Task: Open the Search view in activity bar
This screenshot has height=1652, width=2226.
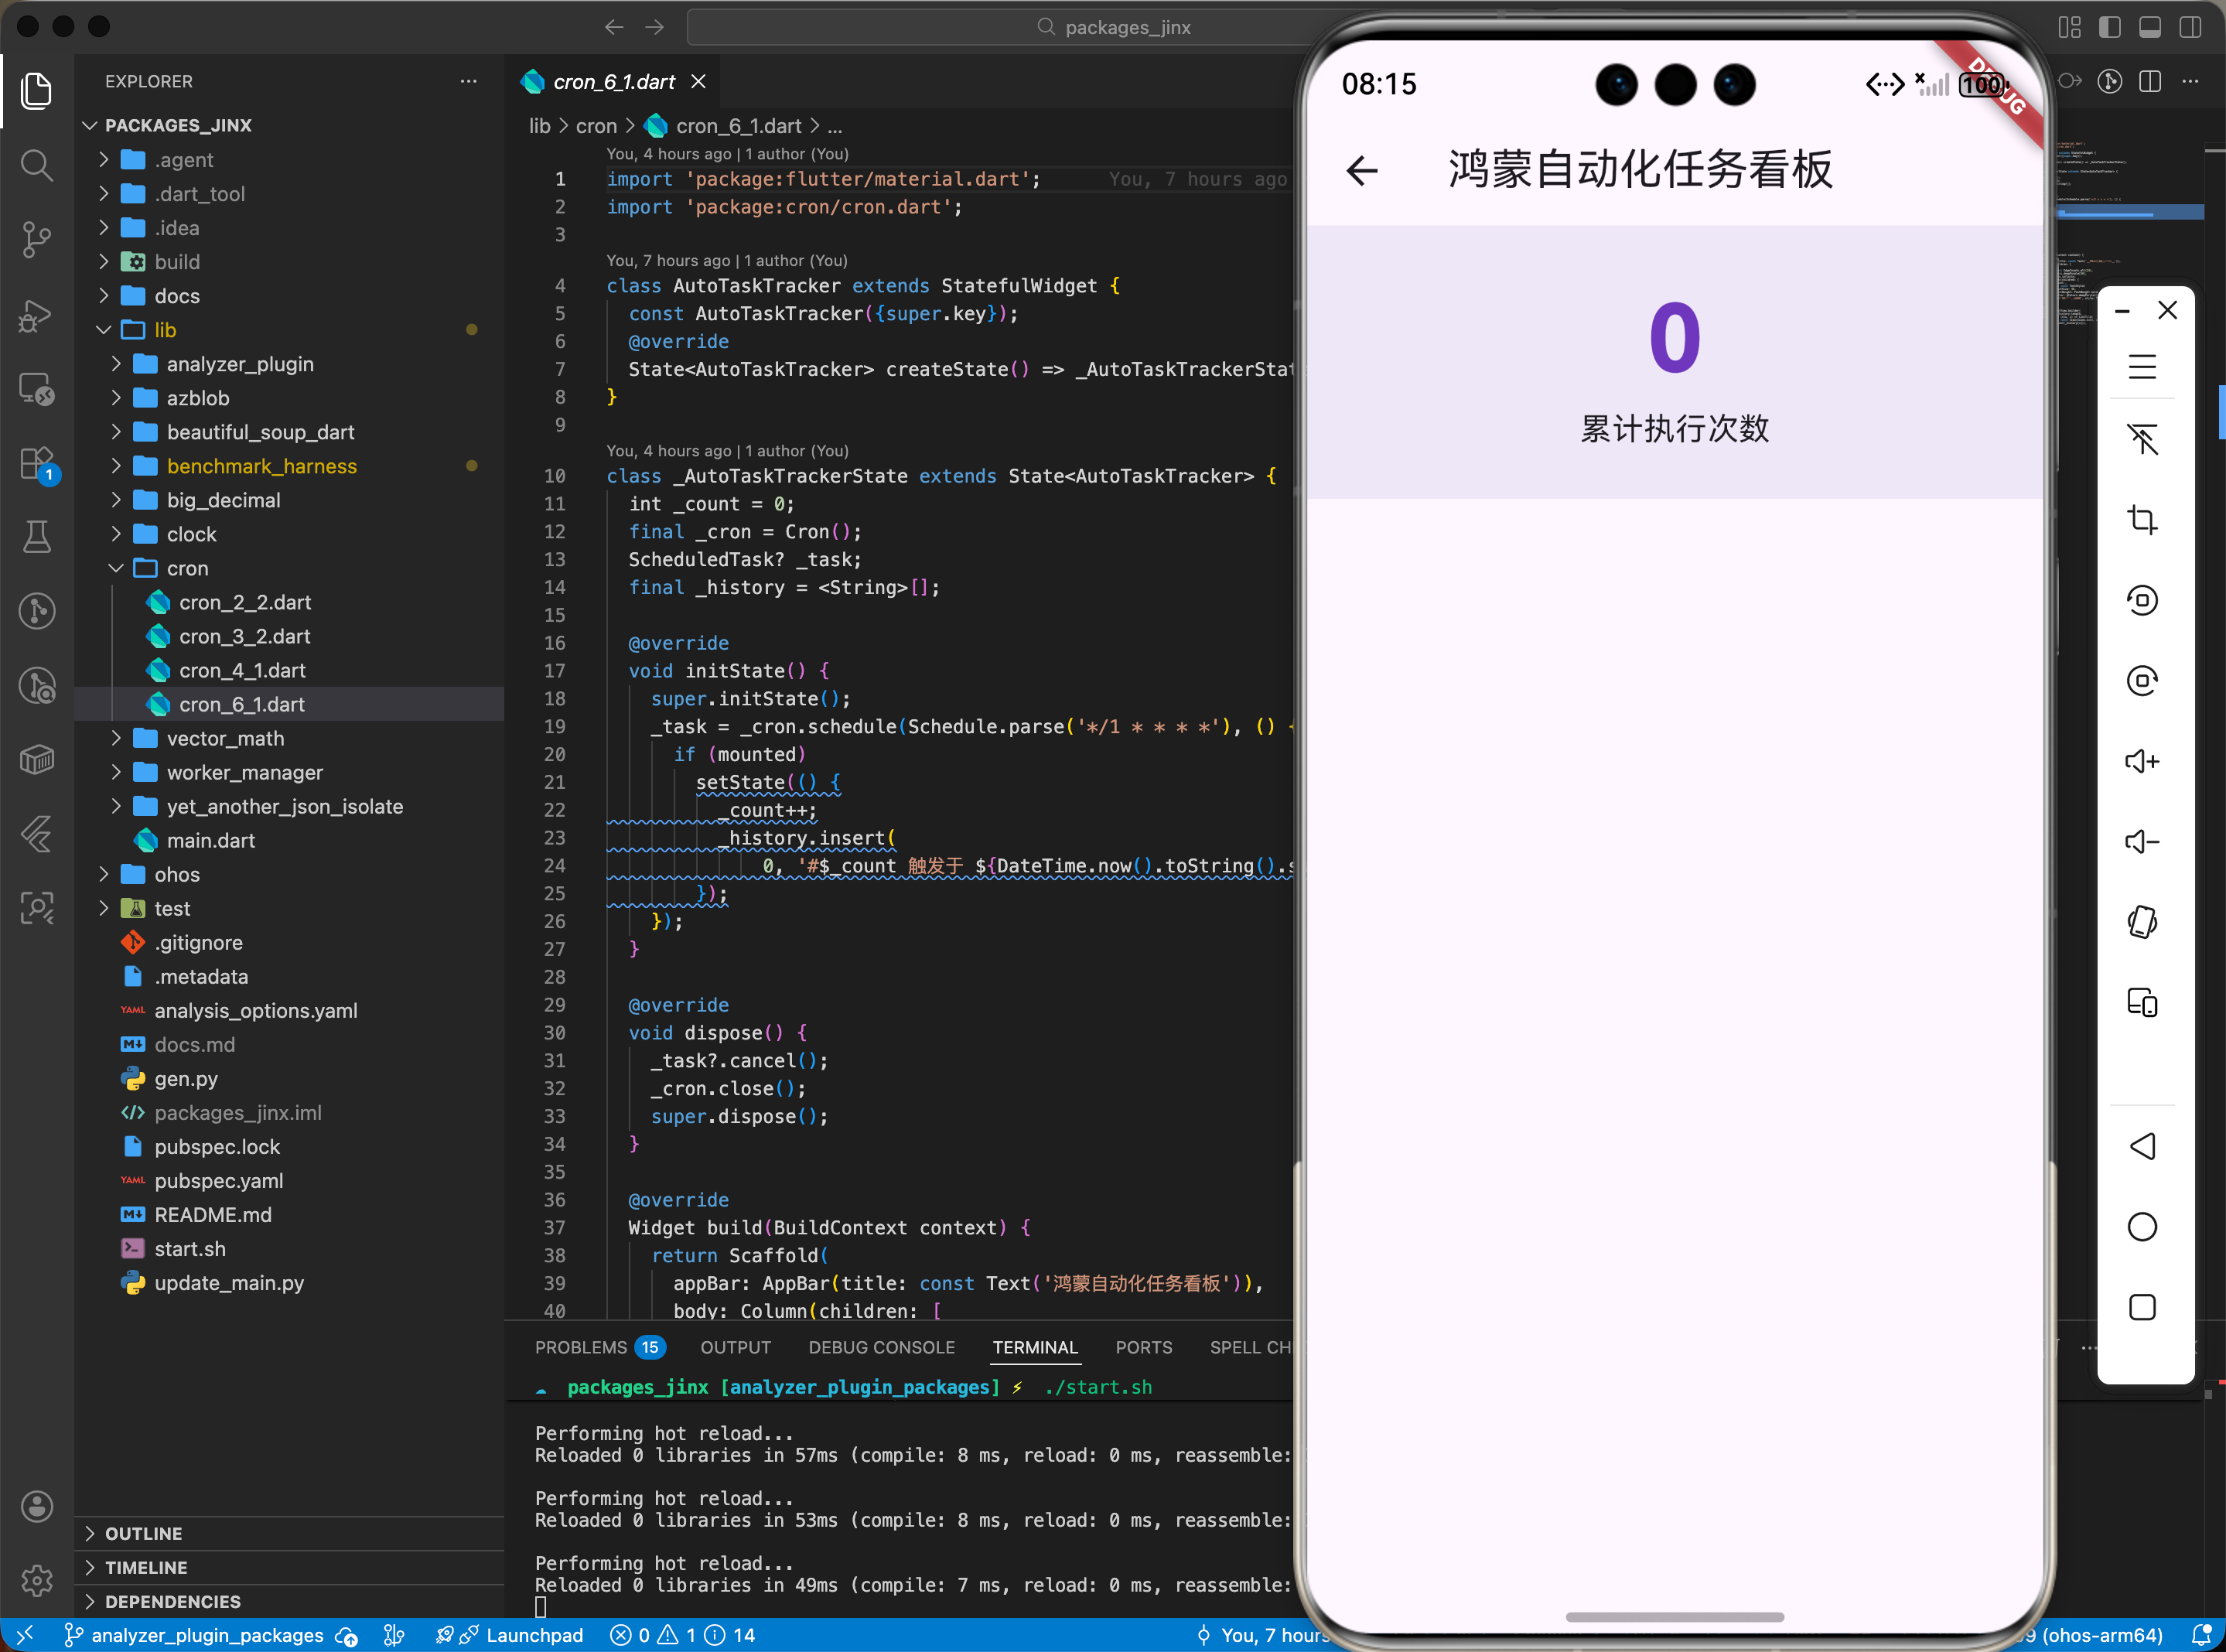Action: pos(37,165)
